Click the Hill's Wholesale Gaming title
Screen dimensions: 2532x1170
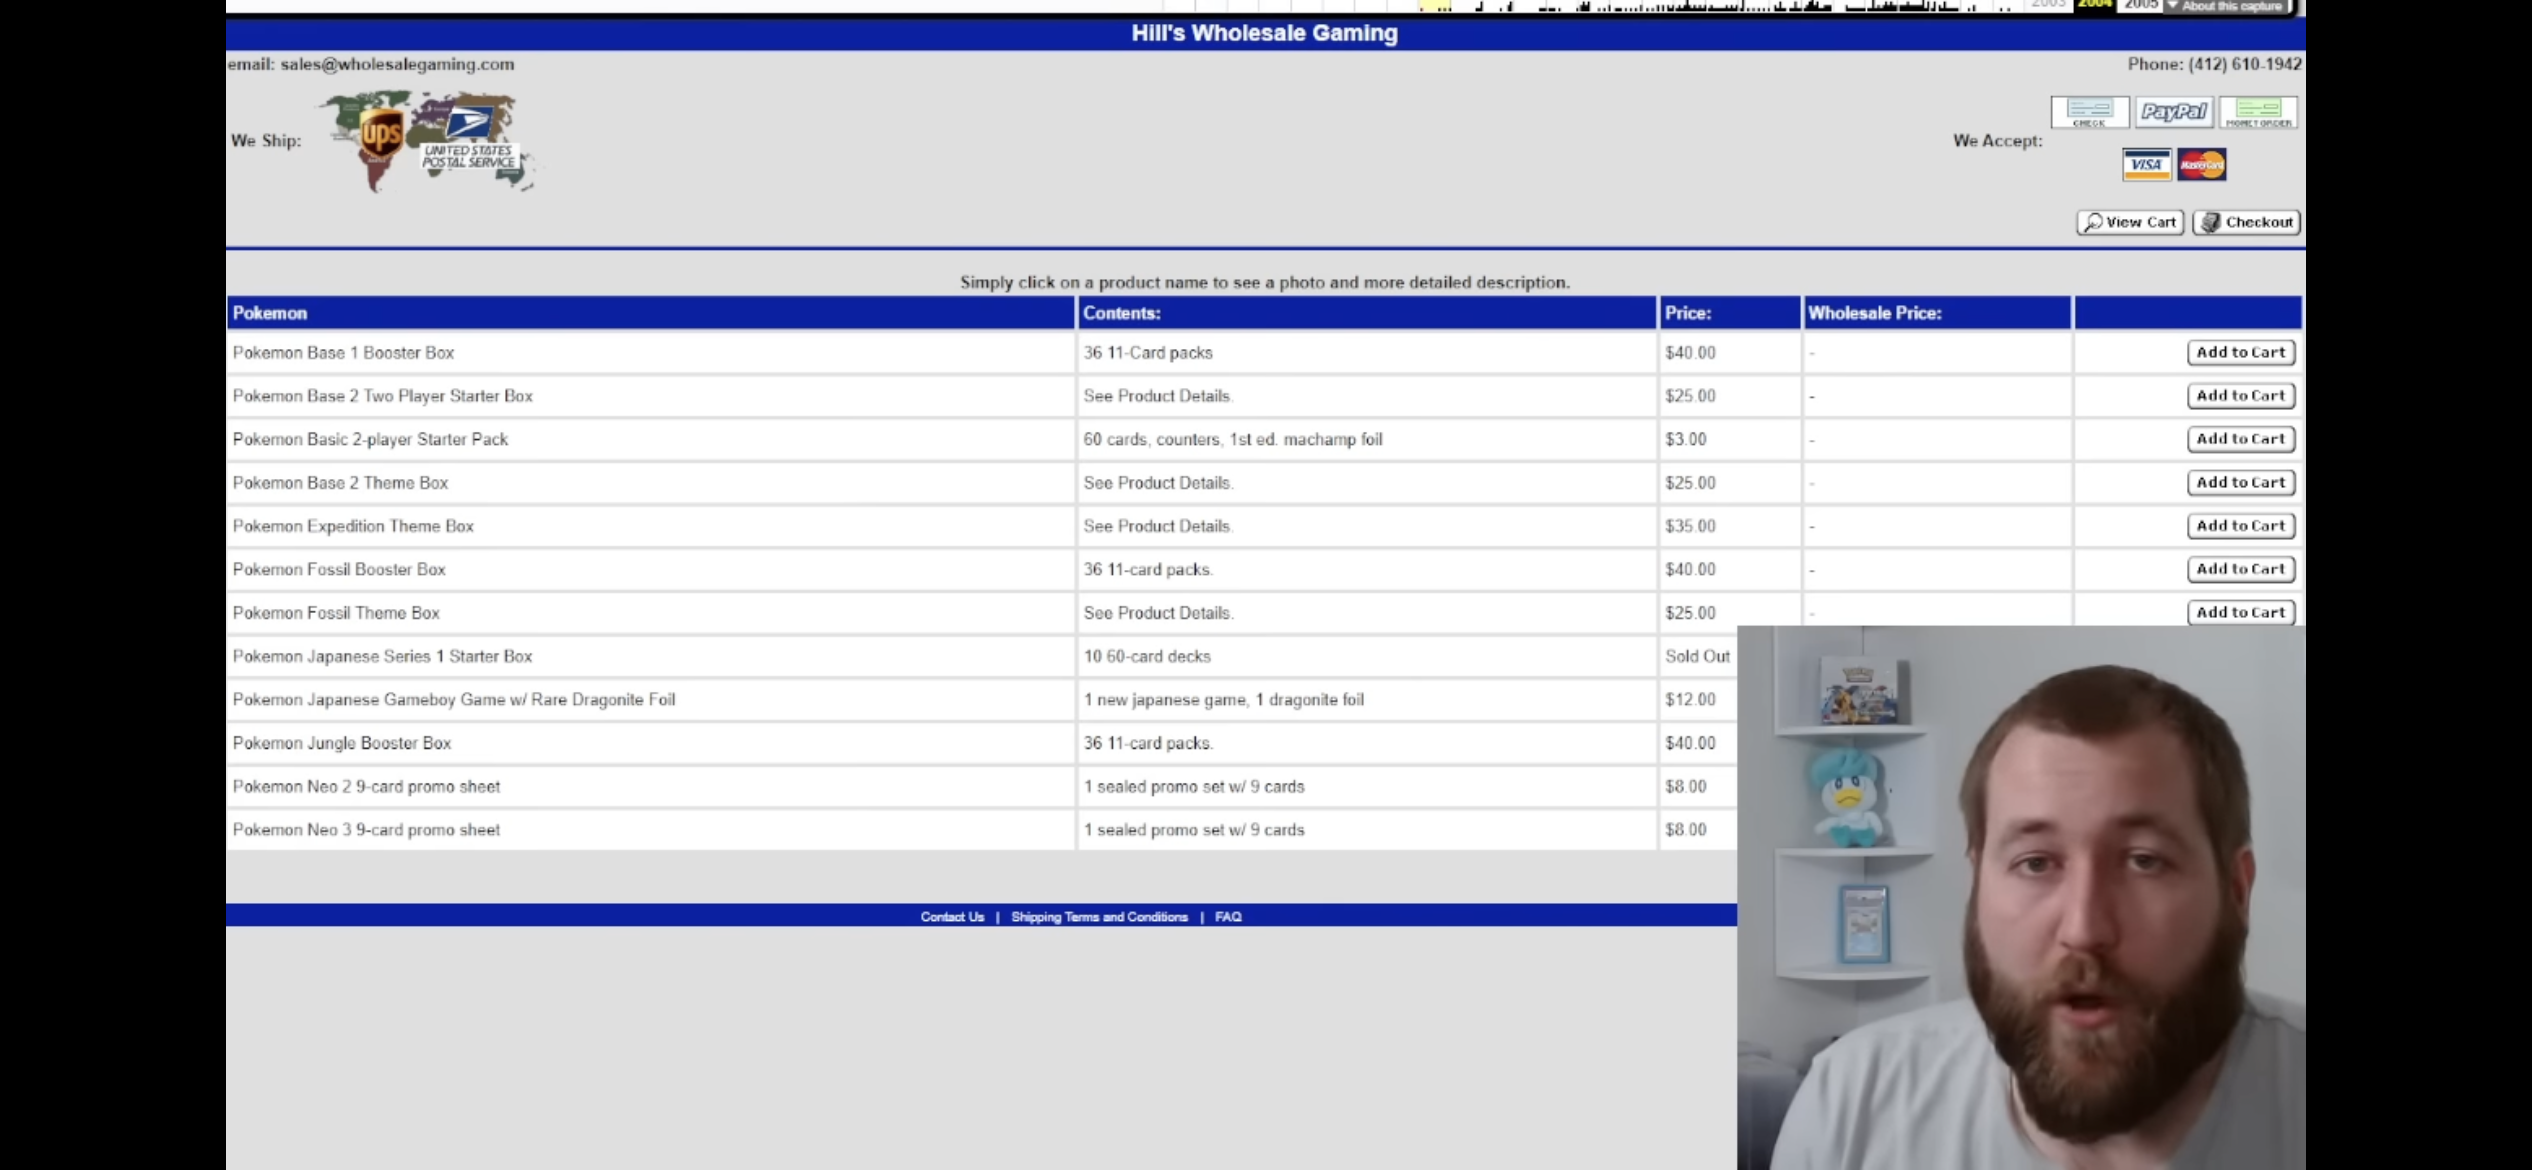(1265, 33)
